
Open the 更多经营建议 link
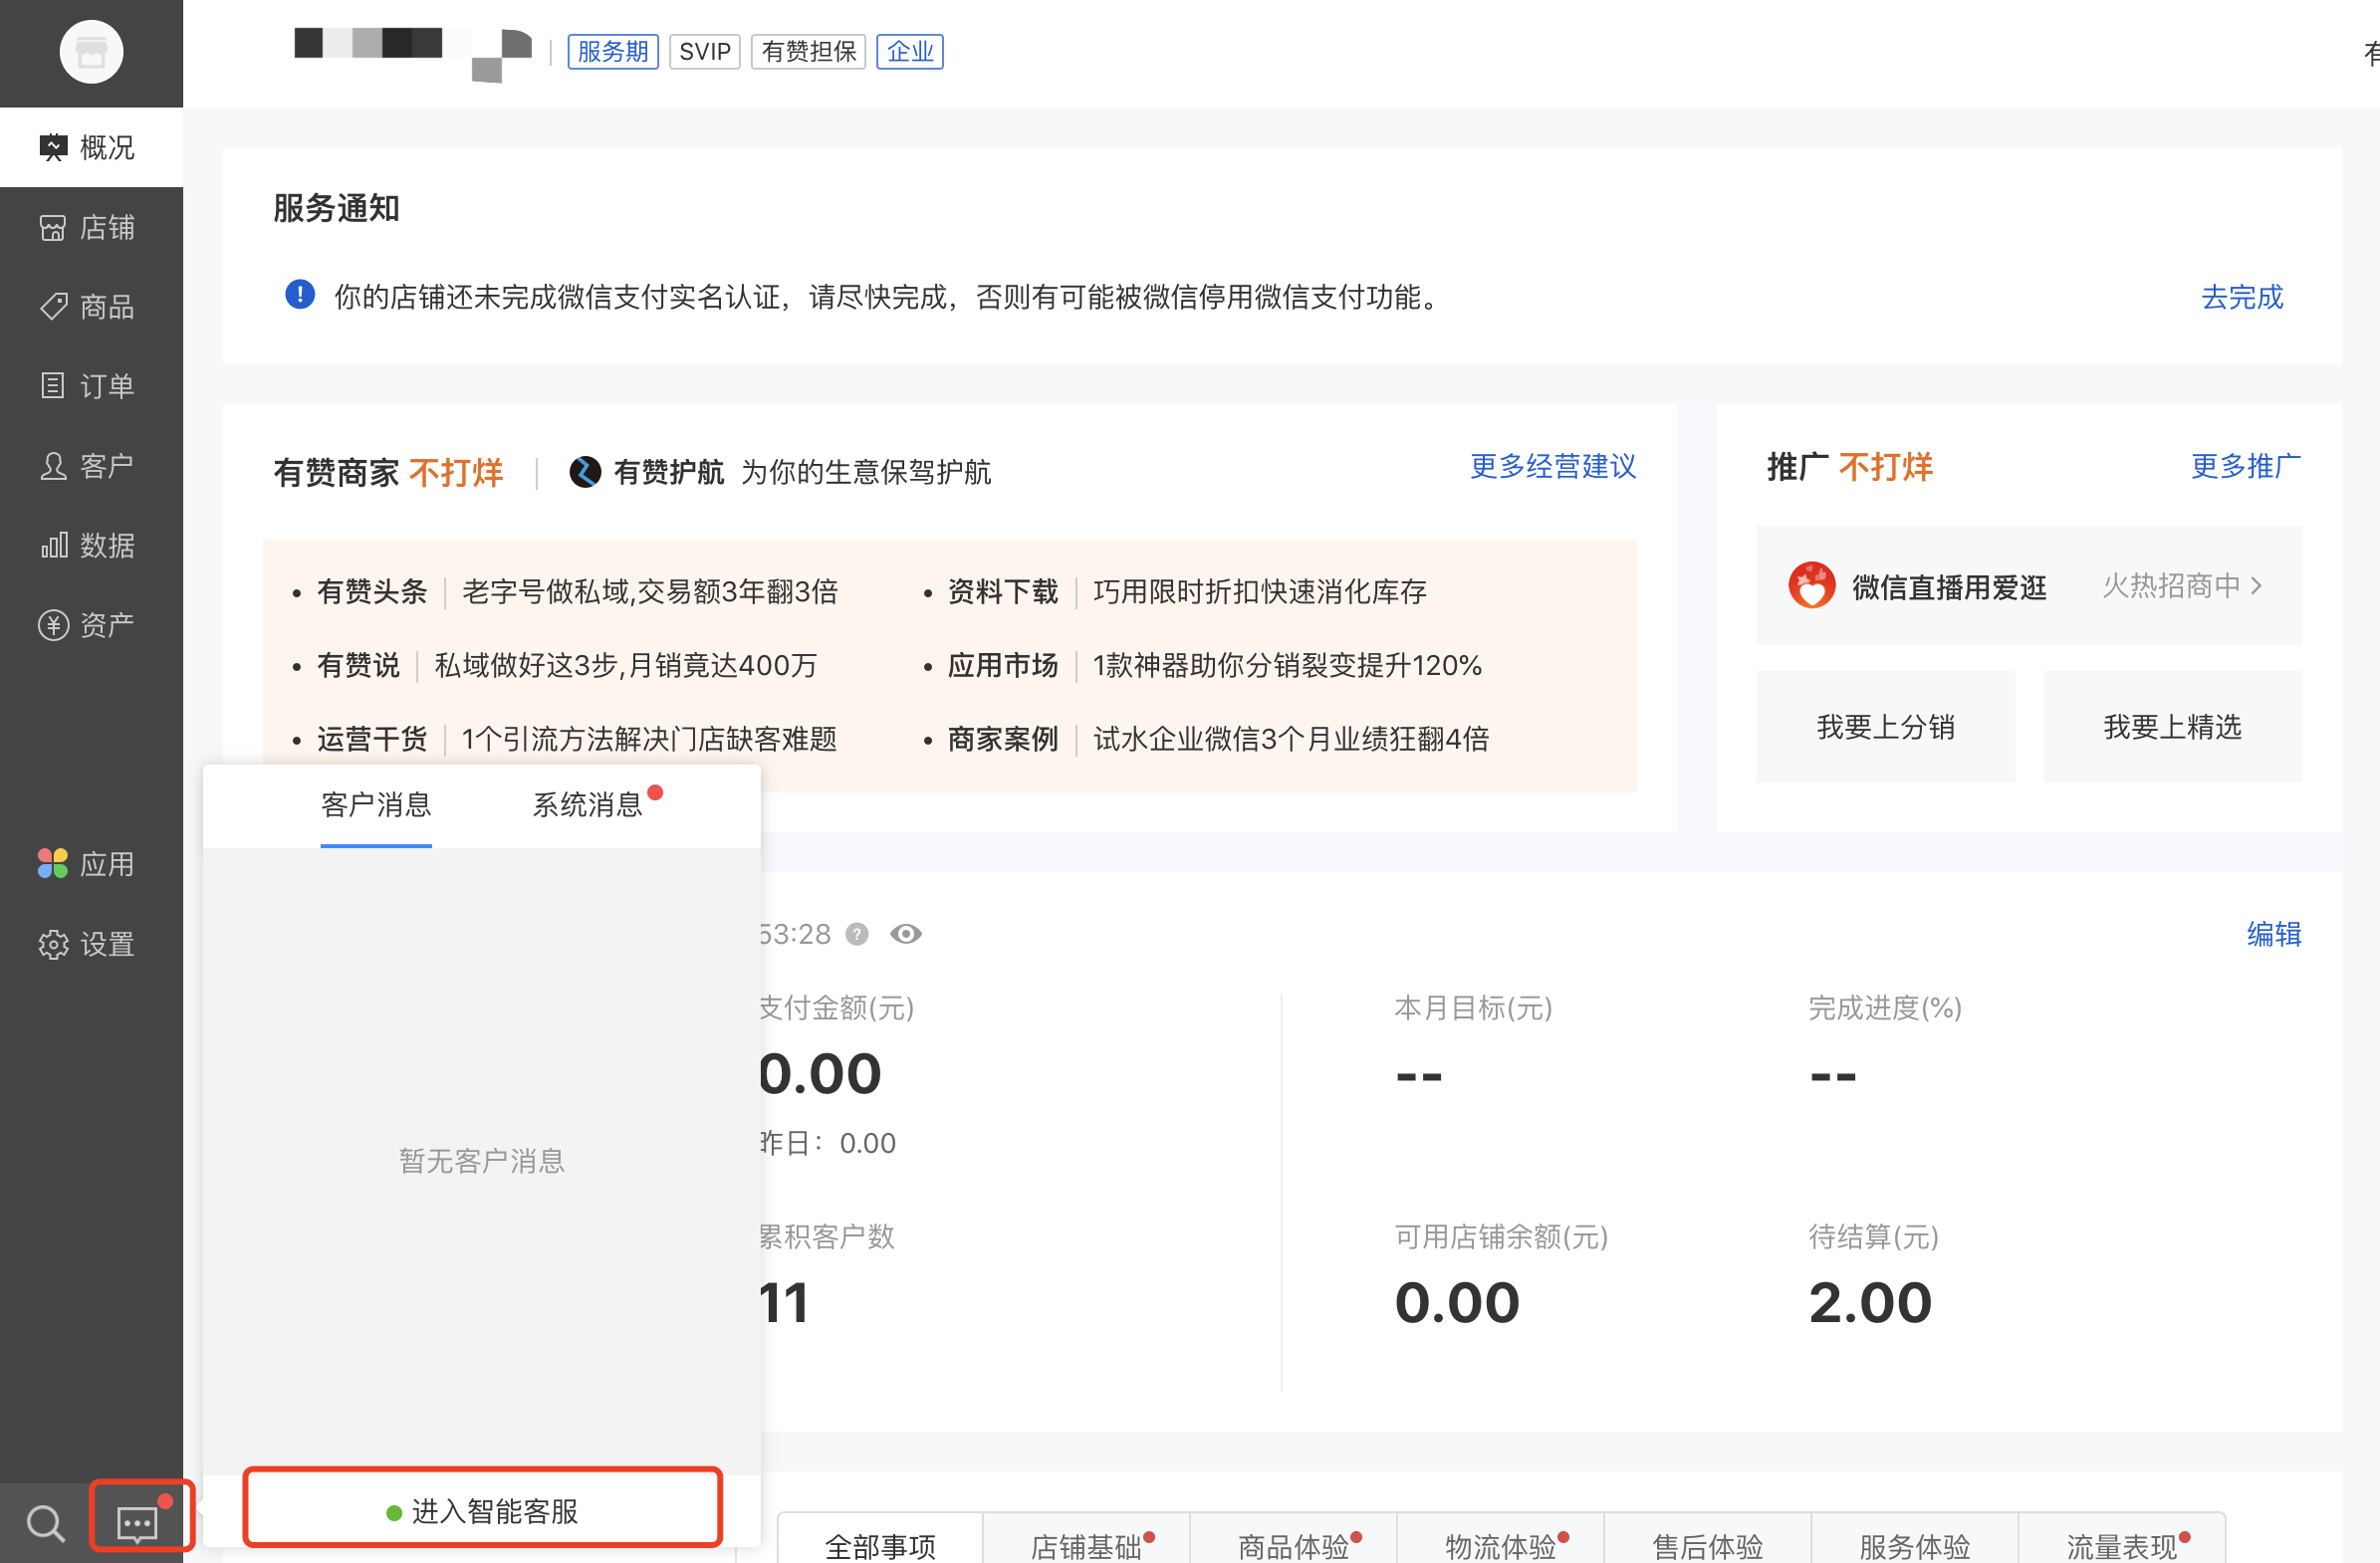tap(1553, 466)
